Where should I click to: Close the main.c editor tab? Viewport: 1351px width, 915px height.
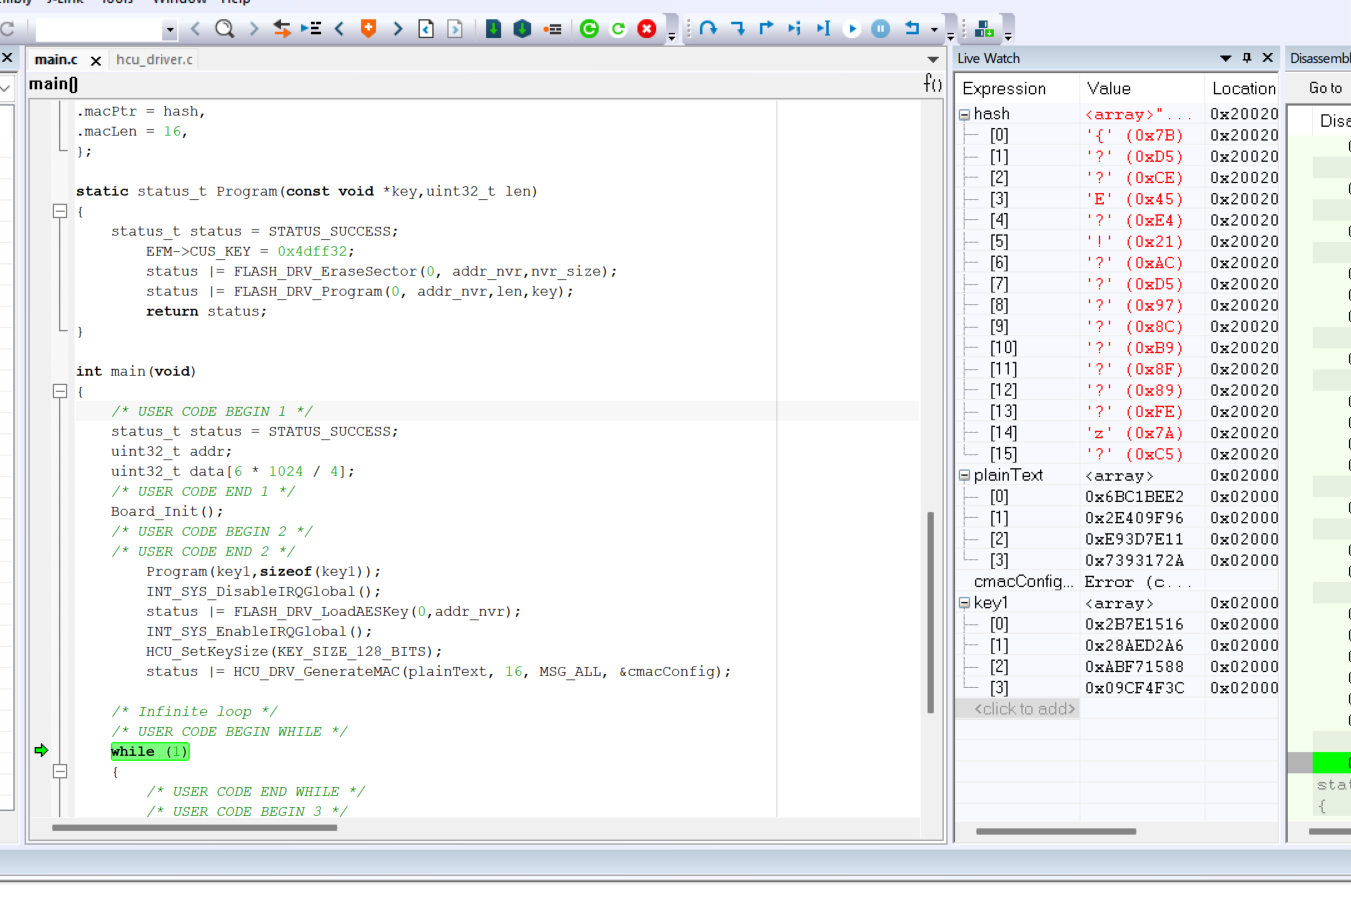(x=96, y=60)
